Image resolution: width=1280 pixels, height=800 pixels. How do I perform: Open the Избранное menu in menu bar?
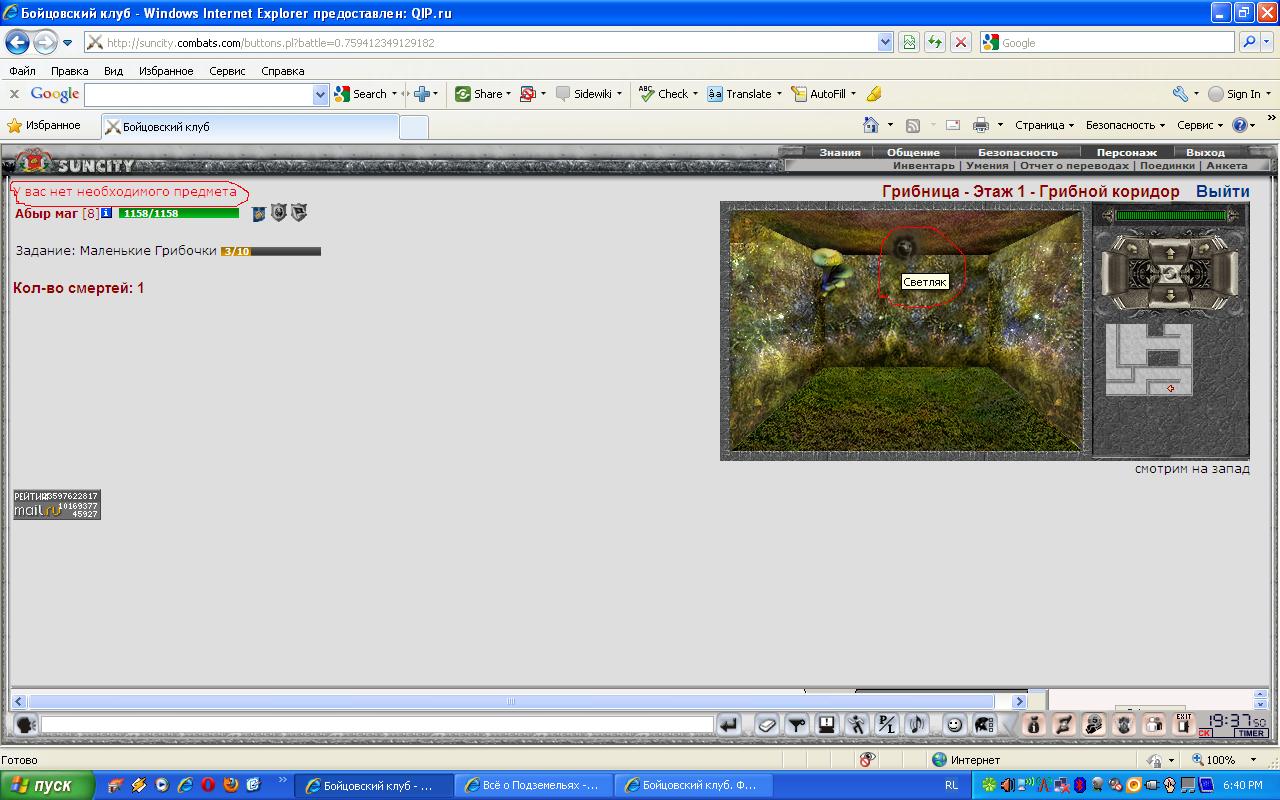pyautogui.click(x=166, y=71)
